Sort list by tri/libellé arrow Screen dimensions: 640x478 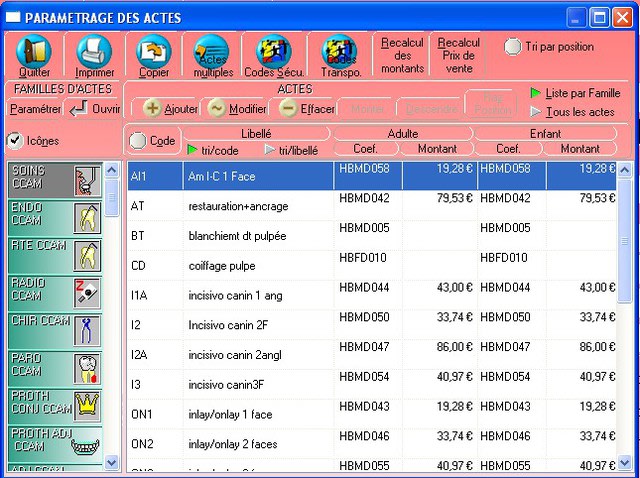coord(270,150)
